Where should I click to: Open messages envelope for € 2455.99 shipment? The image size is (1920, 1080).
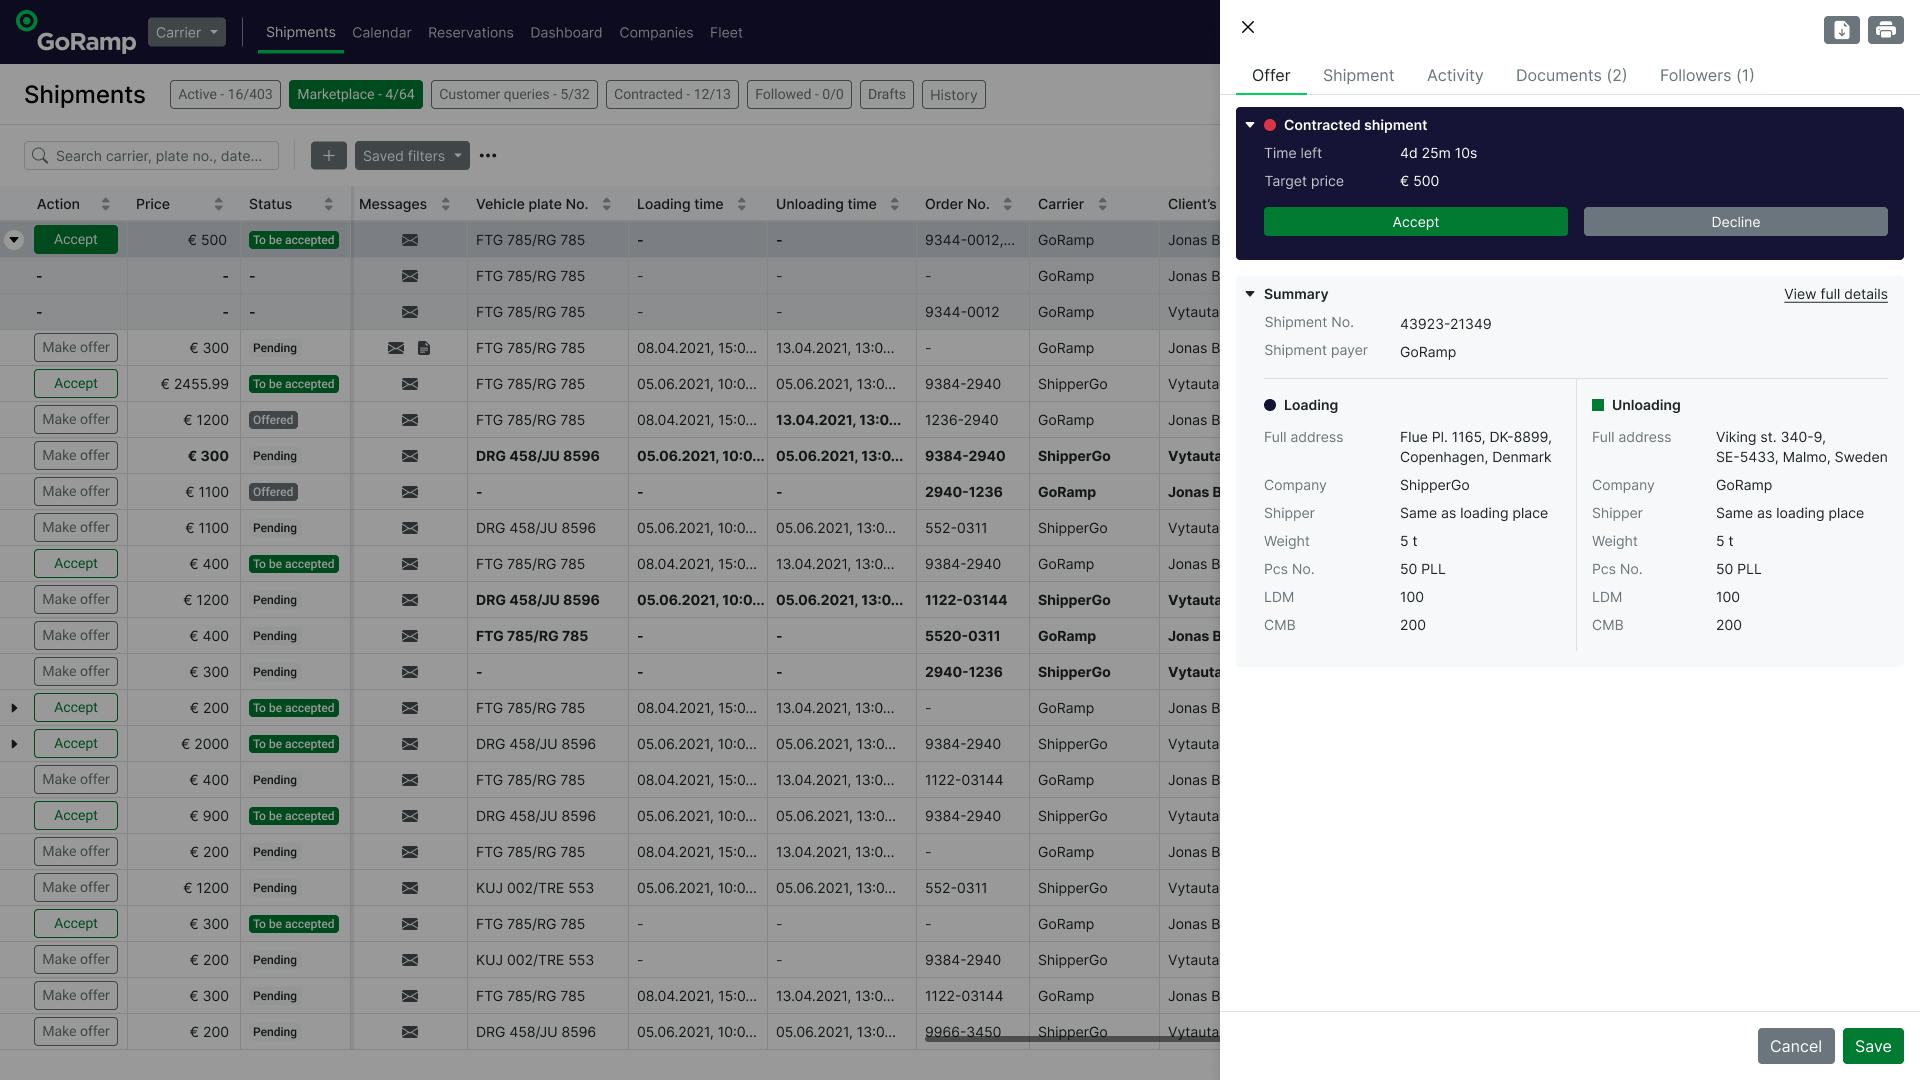pos(410,384)
